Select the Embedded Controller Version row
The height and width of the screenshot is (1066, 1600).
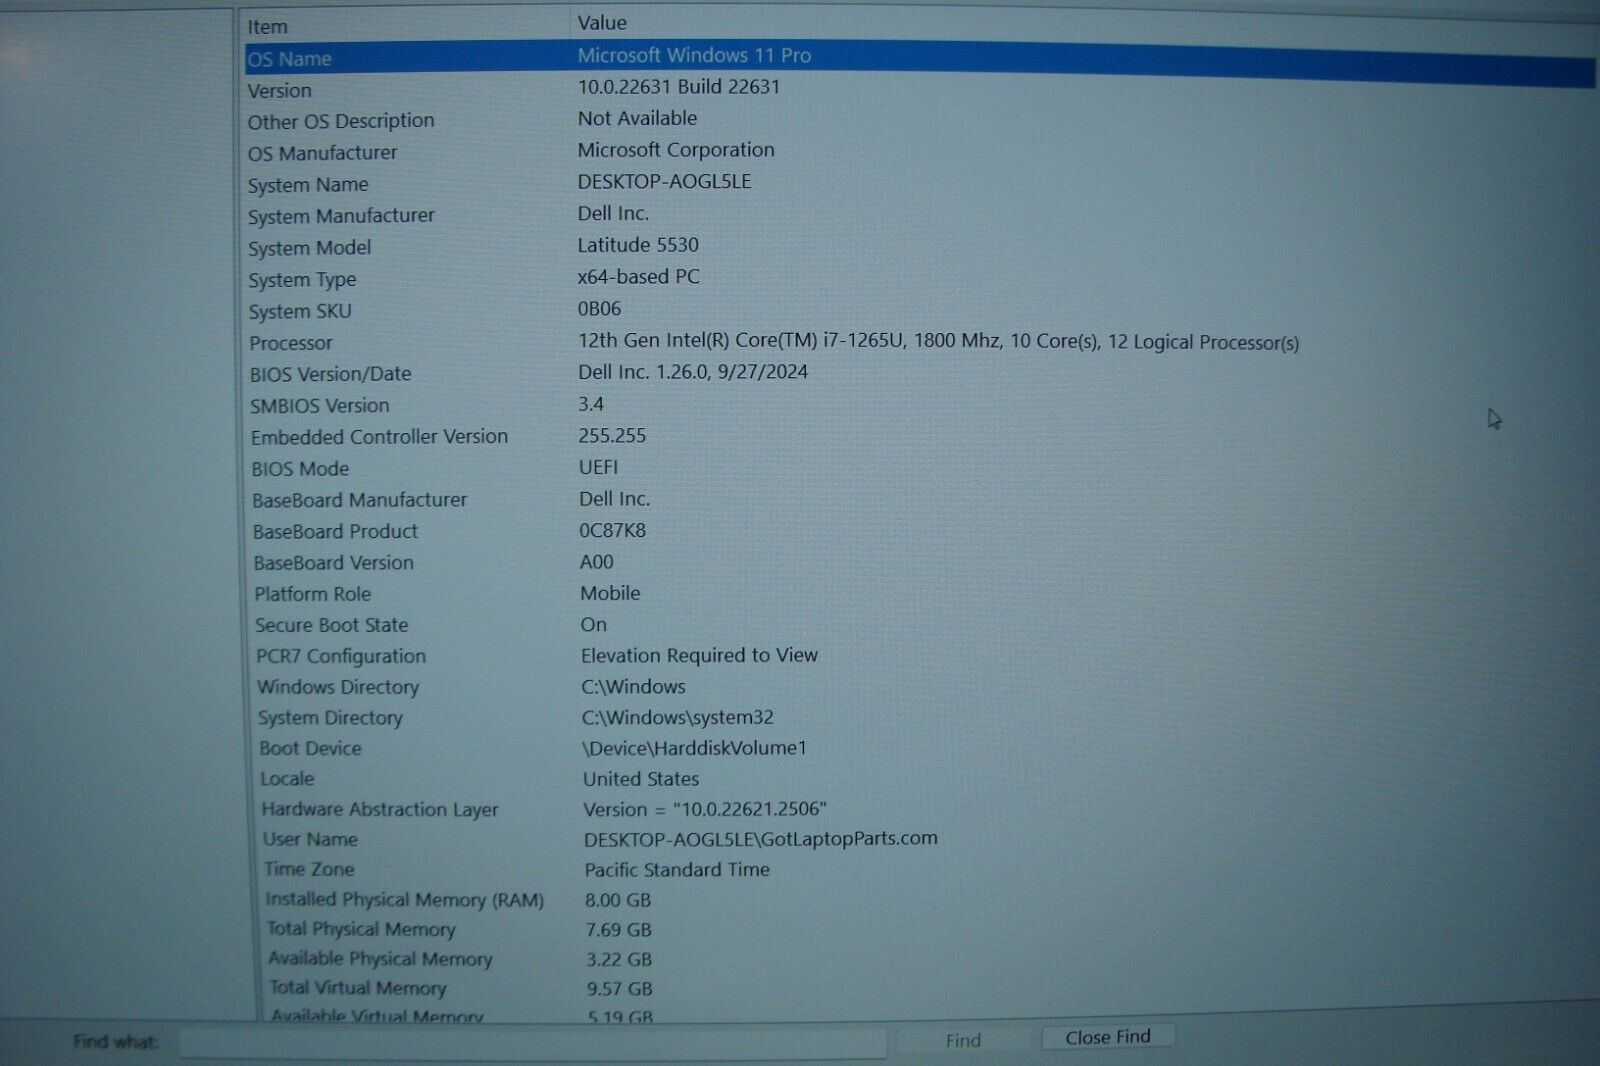(919, 437)
